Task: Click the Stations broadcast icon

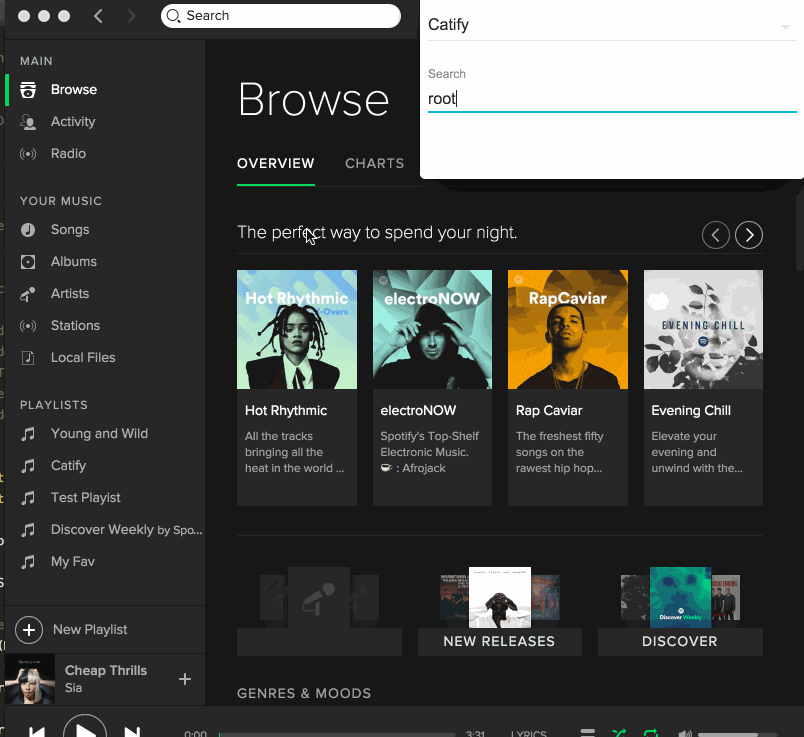Action: (x=28, y=326)
